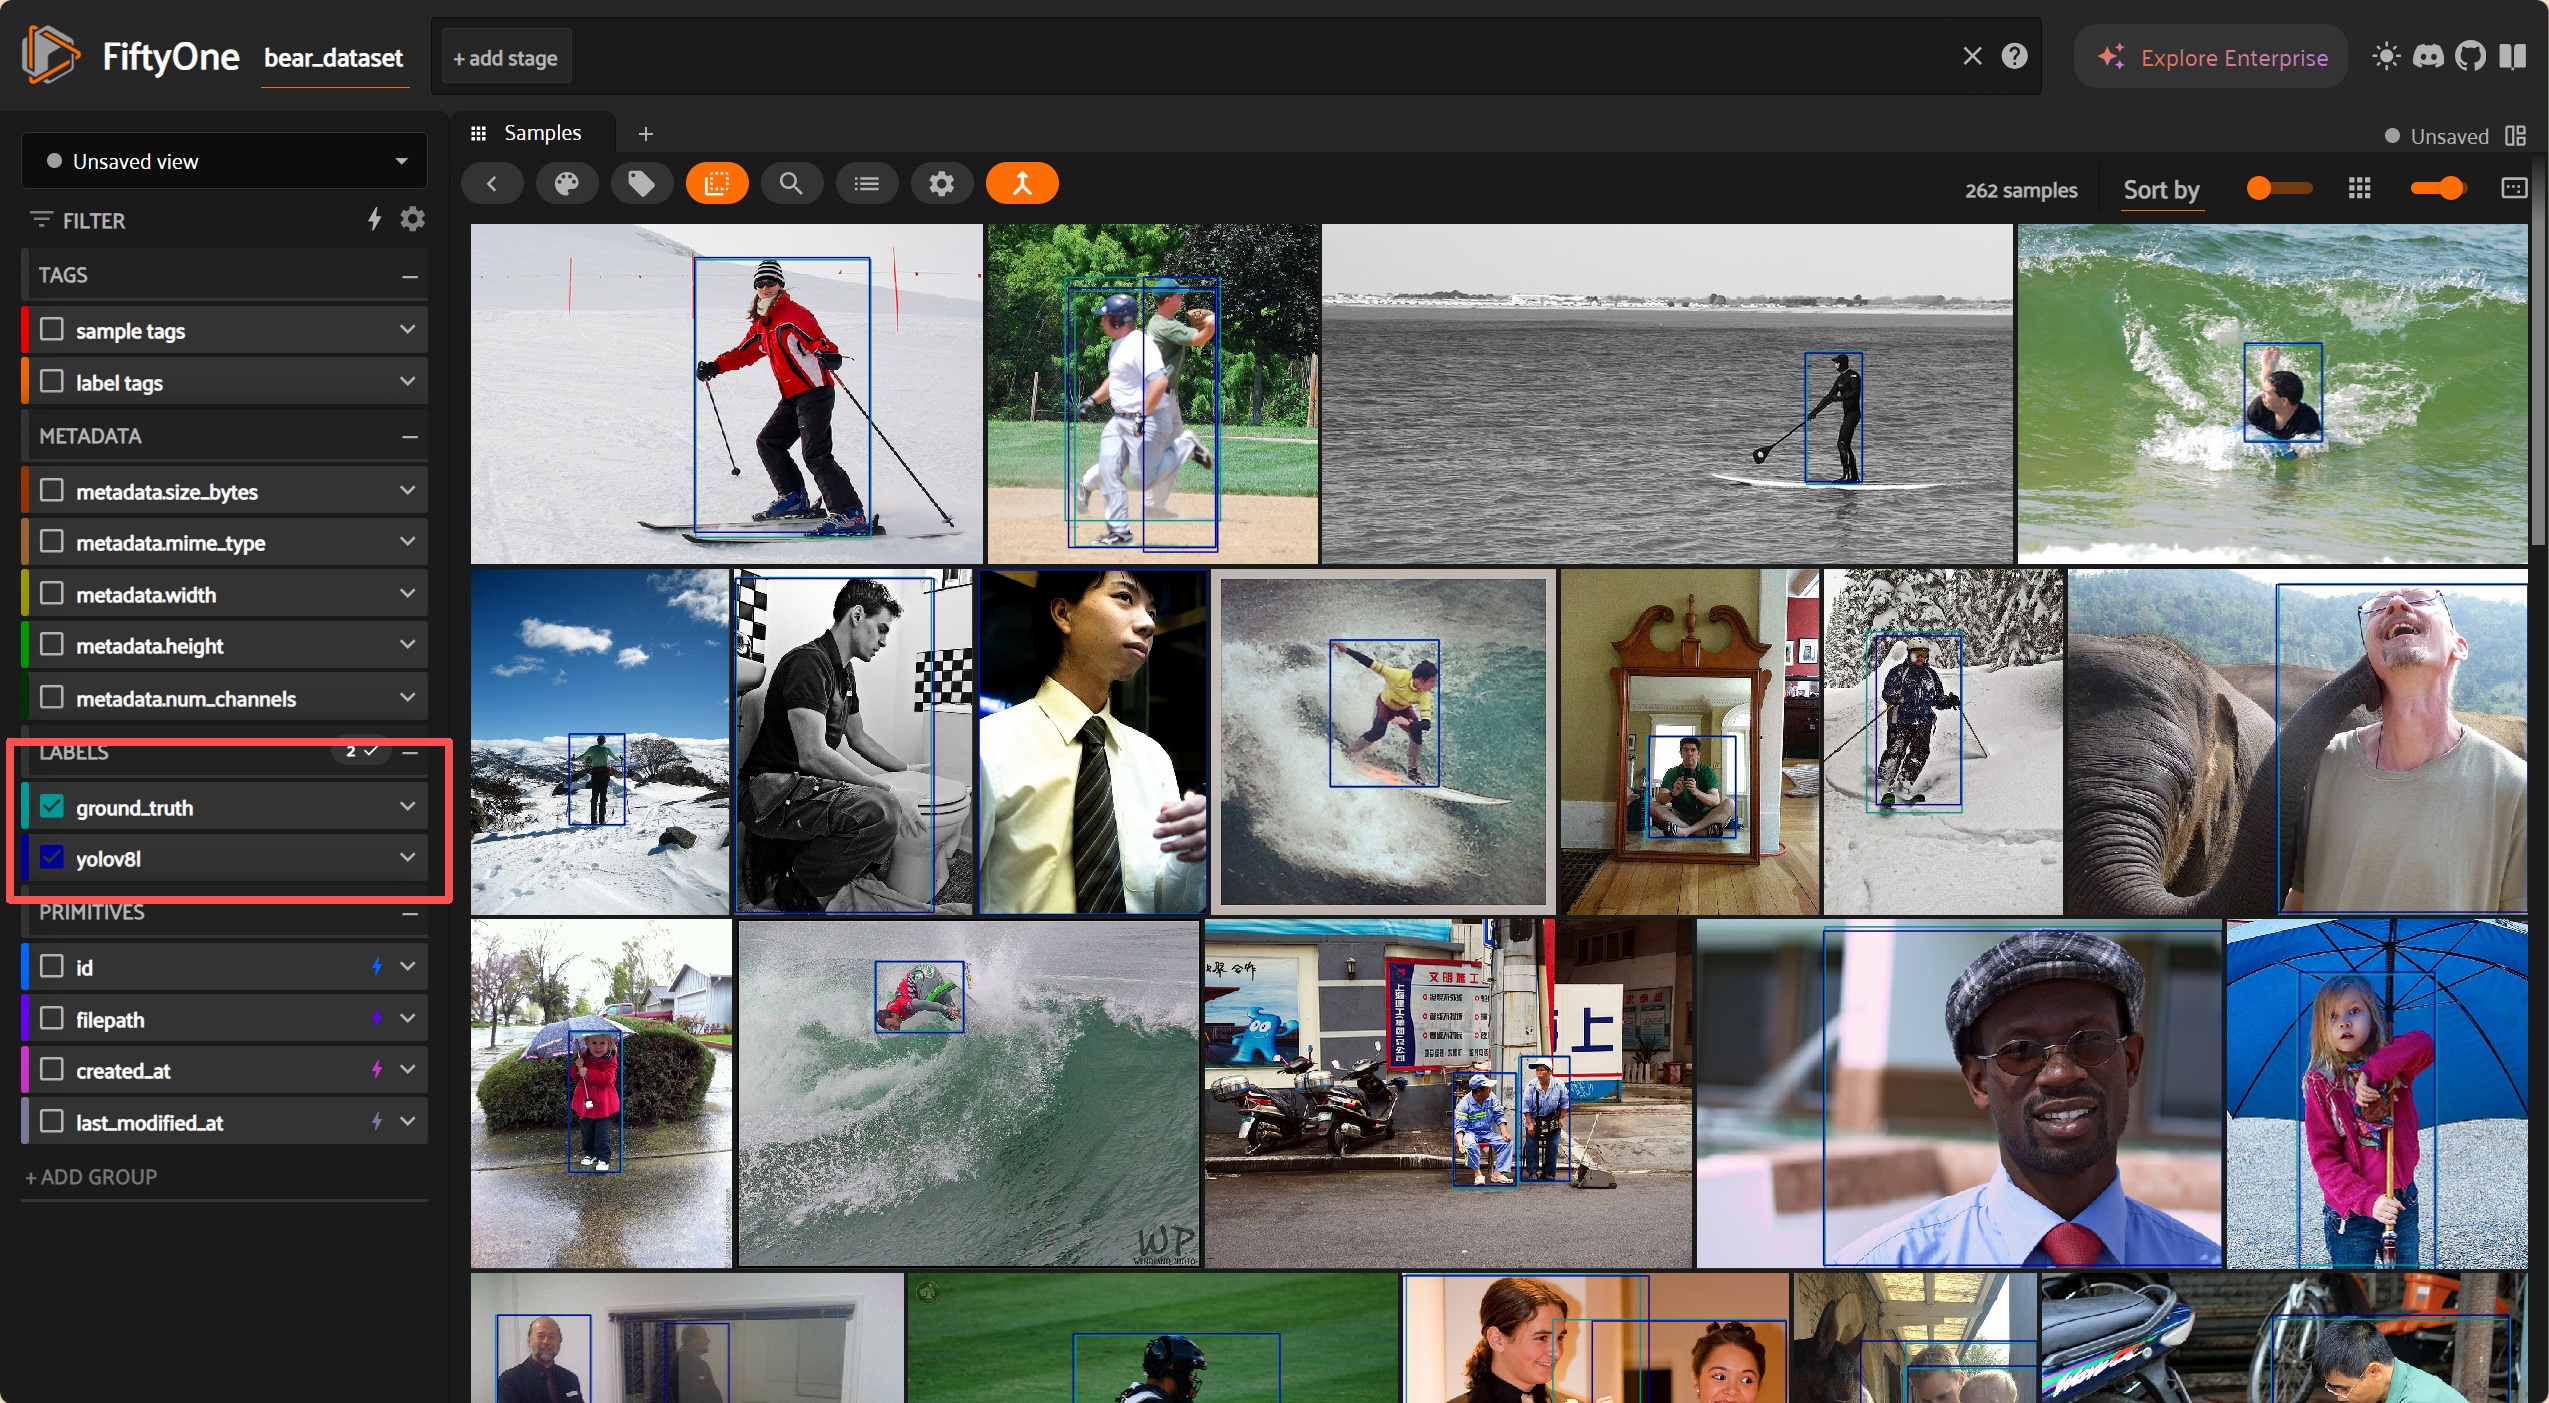This screenshot has width=2549, height=1403.
Task: Open the red-jacket skier thumbnail
Action: (x=726, y=394)
